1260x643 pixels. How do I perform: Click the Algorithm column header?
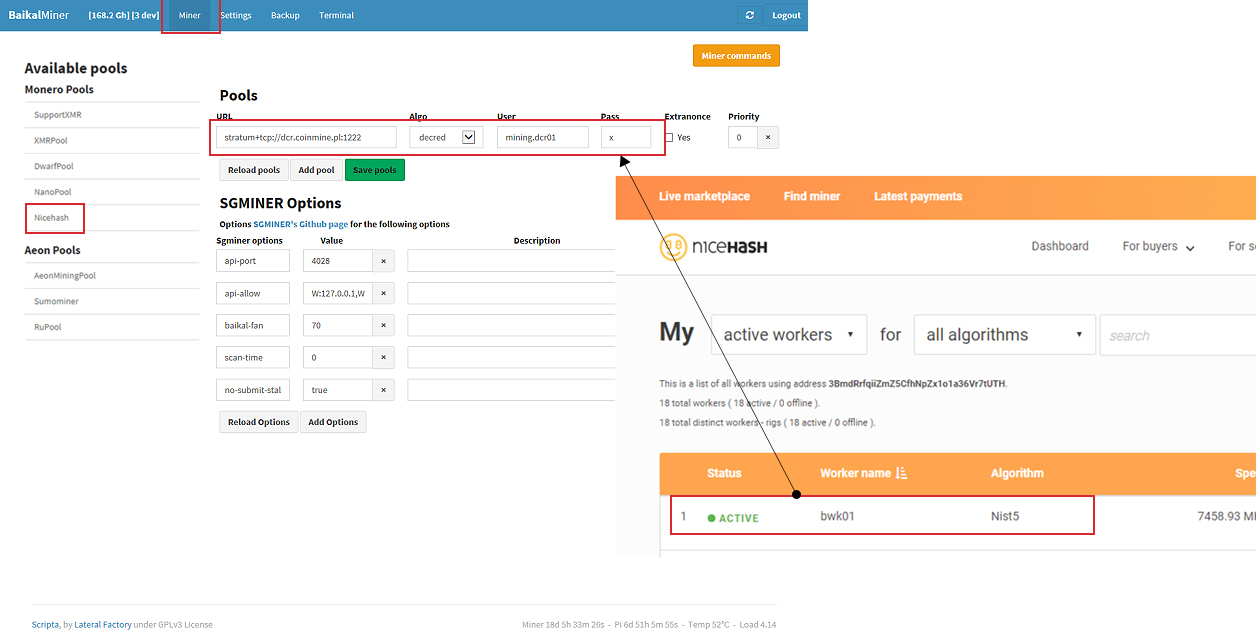pyautogui.click(x=1017, y=473)
